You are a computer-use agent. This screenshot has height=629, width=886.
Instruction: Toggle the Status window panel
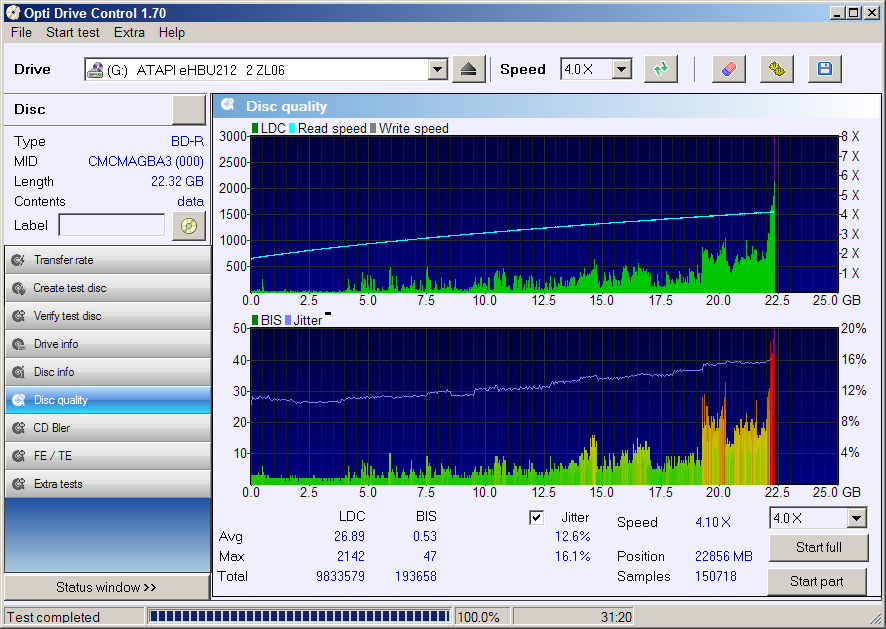[x=106, y=587]
